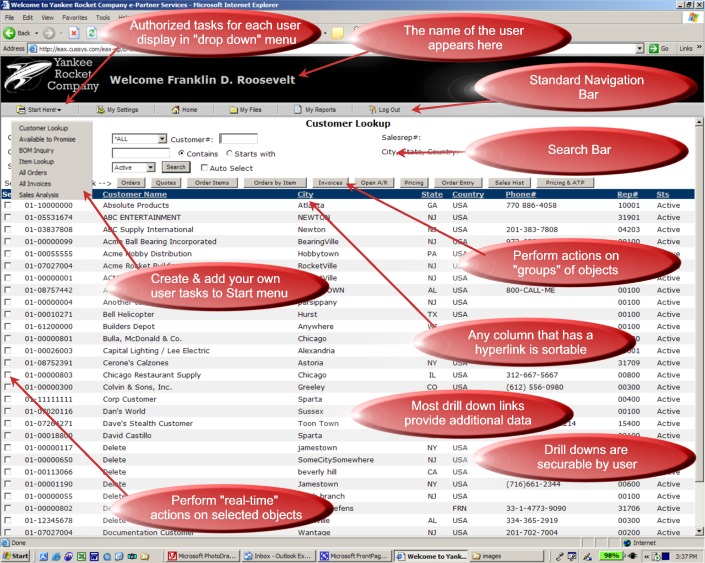This screenshot has width=705, height=563.
Task: Open the Favorites menu in browser
Action: pos(75,18)
